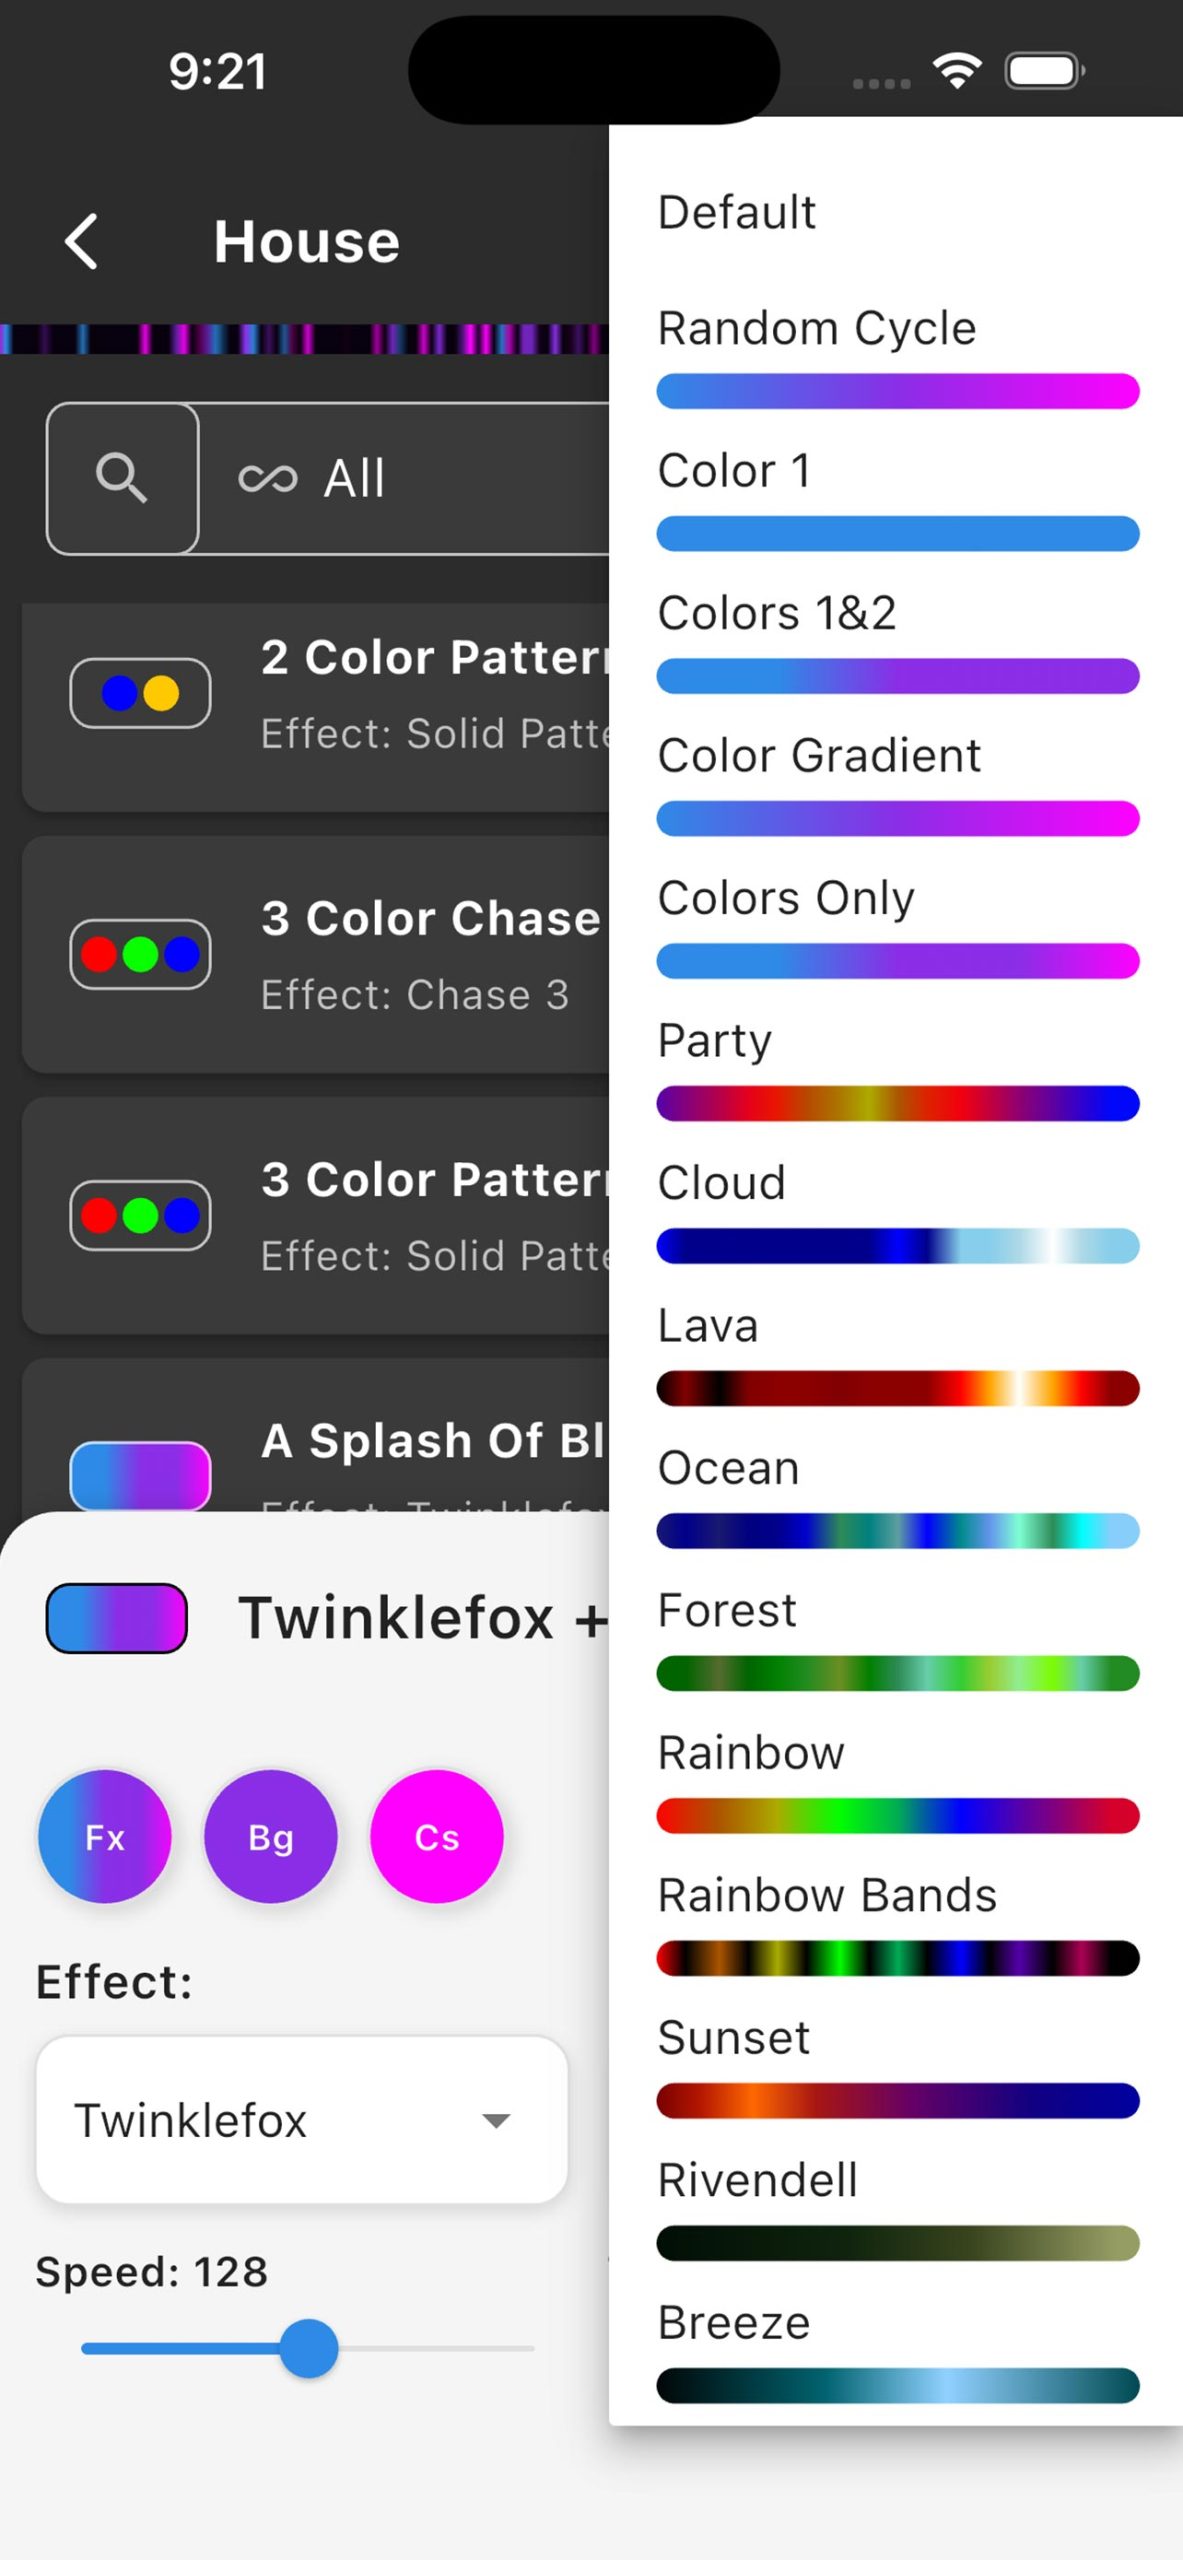Tap the Speed slider handle
The height and width of the screenshot is (2560, 1183).
(309, 2348)
